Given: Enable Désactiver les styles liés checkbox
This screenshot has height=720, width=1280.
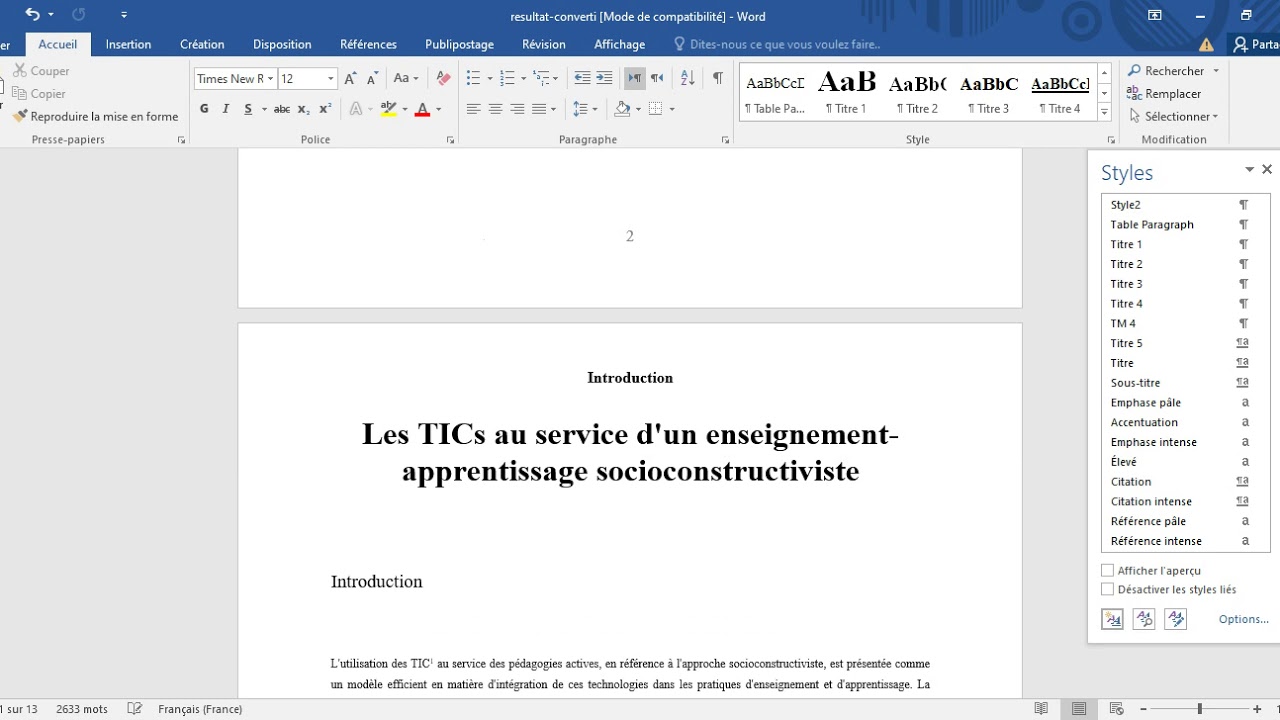Looking at the screenshot, I should (x=1107, y=590).
